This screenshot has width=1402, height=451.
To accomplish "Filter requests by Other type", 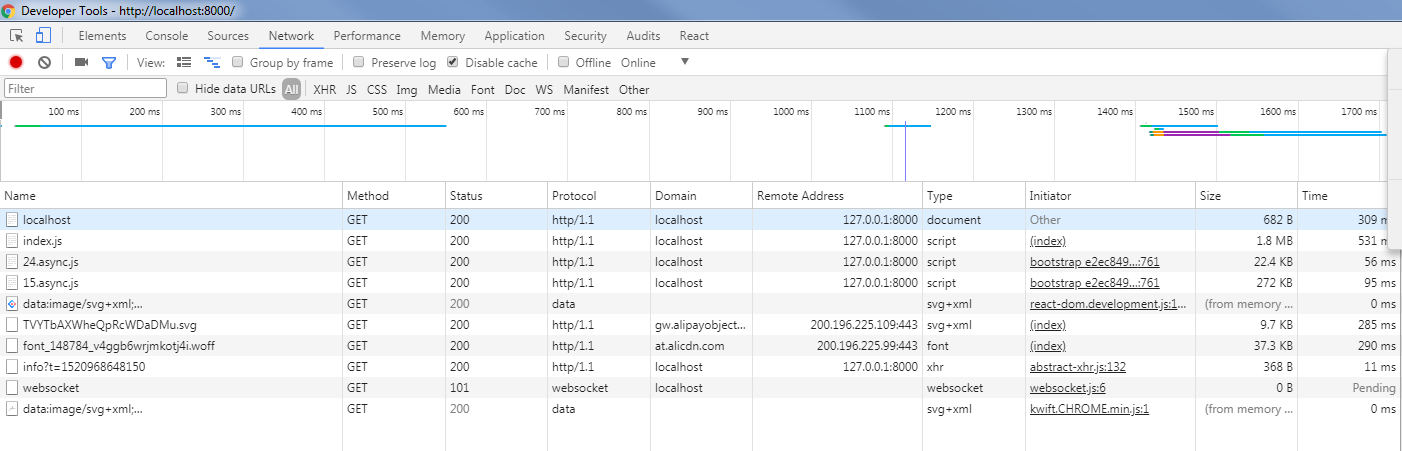I will pyautogui.click(x=634, y=89).
